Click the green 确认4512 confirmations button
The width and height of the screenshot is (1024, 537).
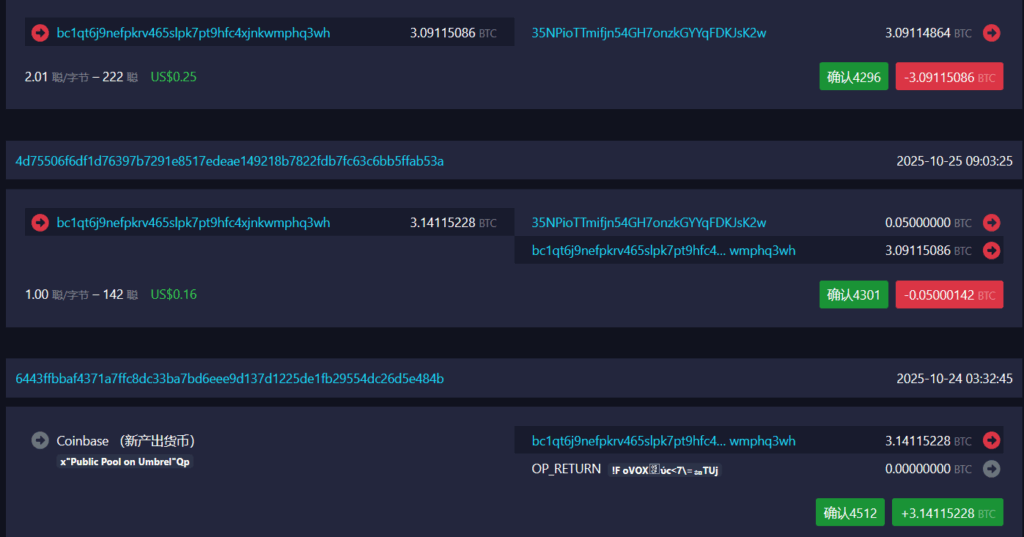(x=850, y=513)
